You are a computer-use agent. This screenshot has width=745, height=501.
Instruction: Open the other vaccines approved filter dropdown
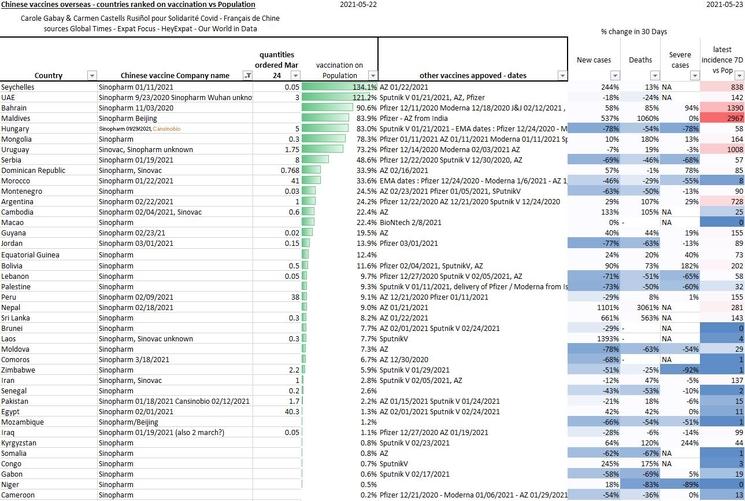point(560,75)
